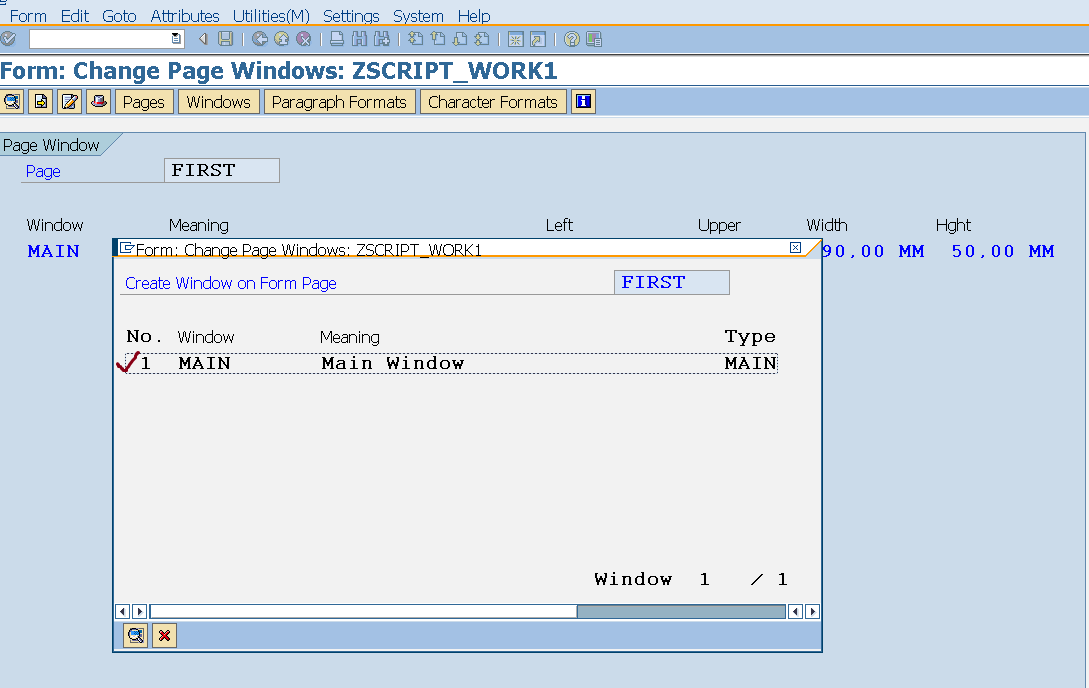1089x688 pixels.
Task: Toggle the selection checkmark on MAIN window row
Action: (127, 362)
